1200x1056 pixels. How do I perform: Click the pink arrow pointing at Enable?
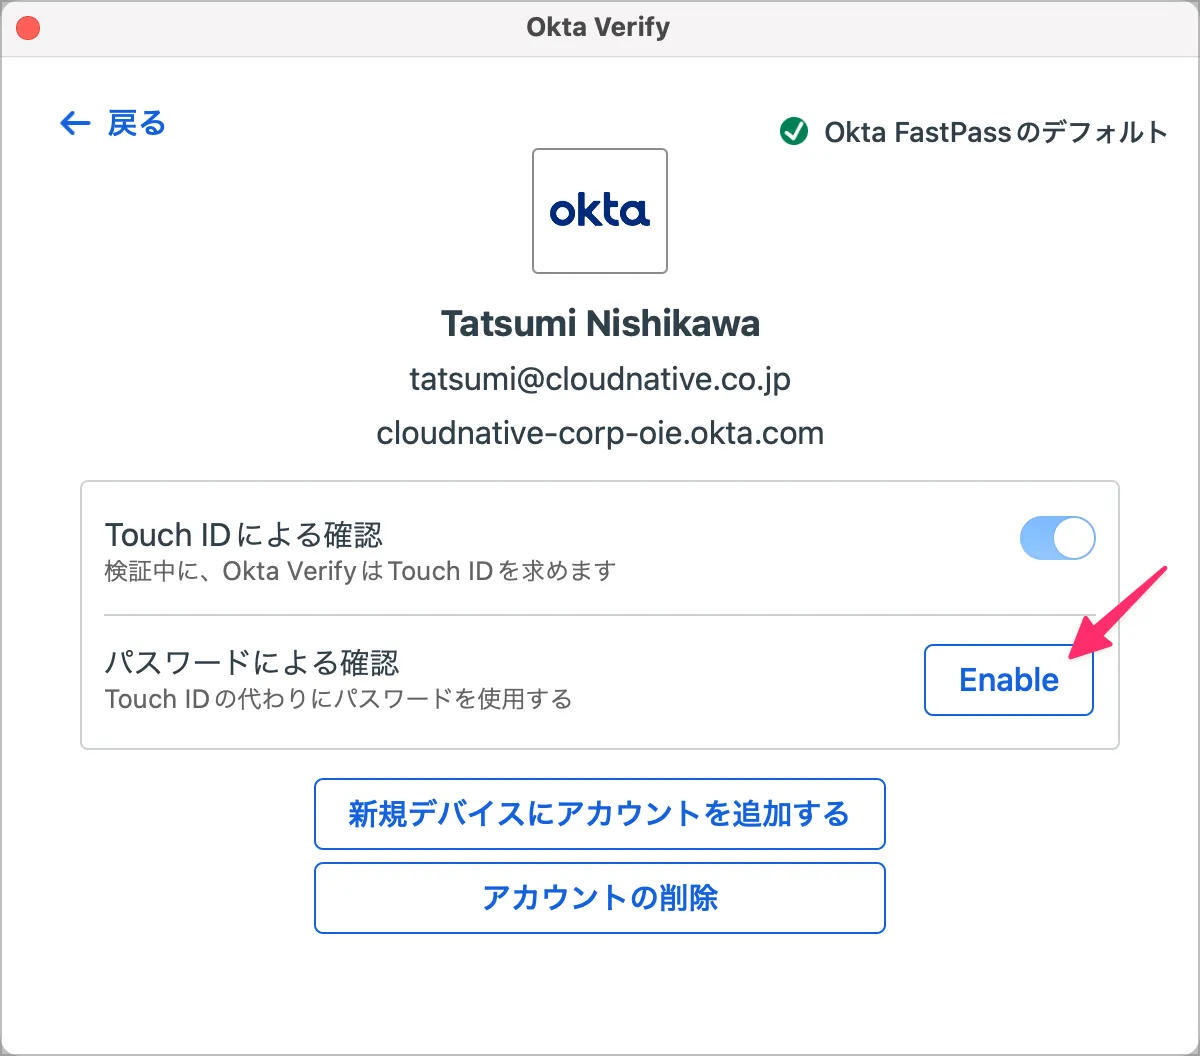pos(1118,612)
